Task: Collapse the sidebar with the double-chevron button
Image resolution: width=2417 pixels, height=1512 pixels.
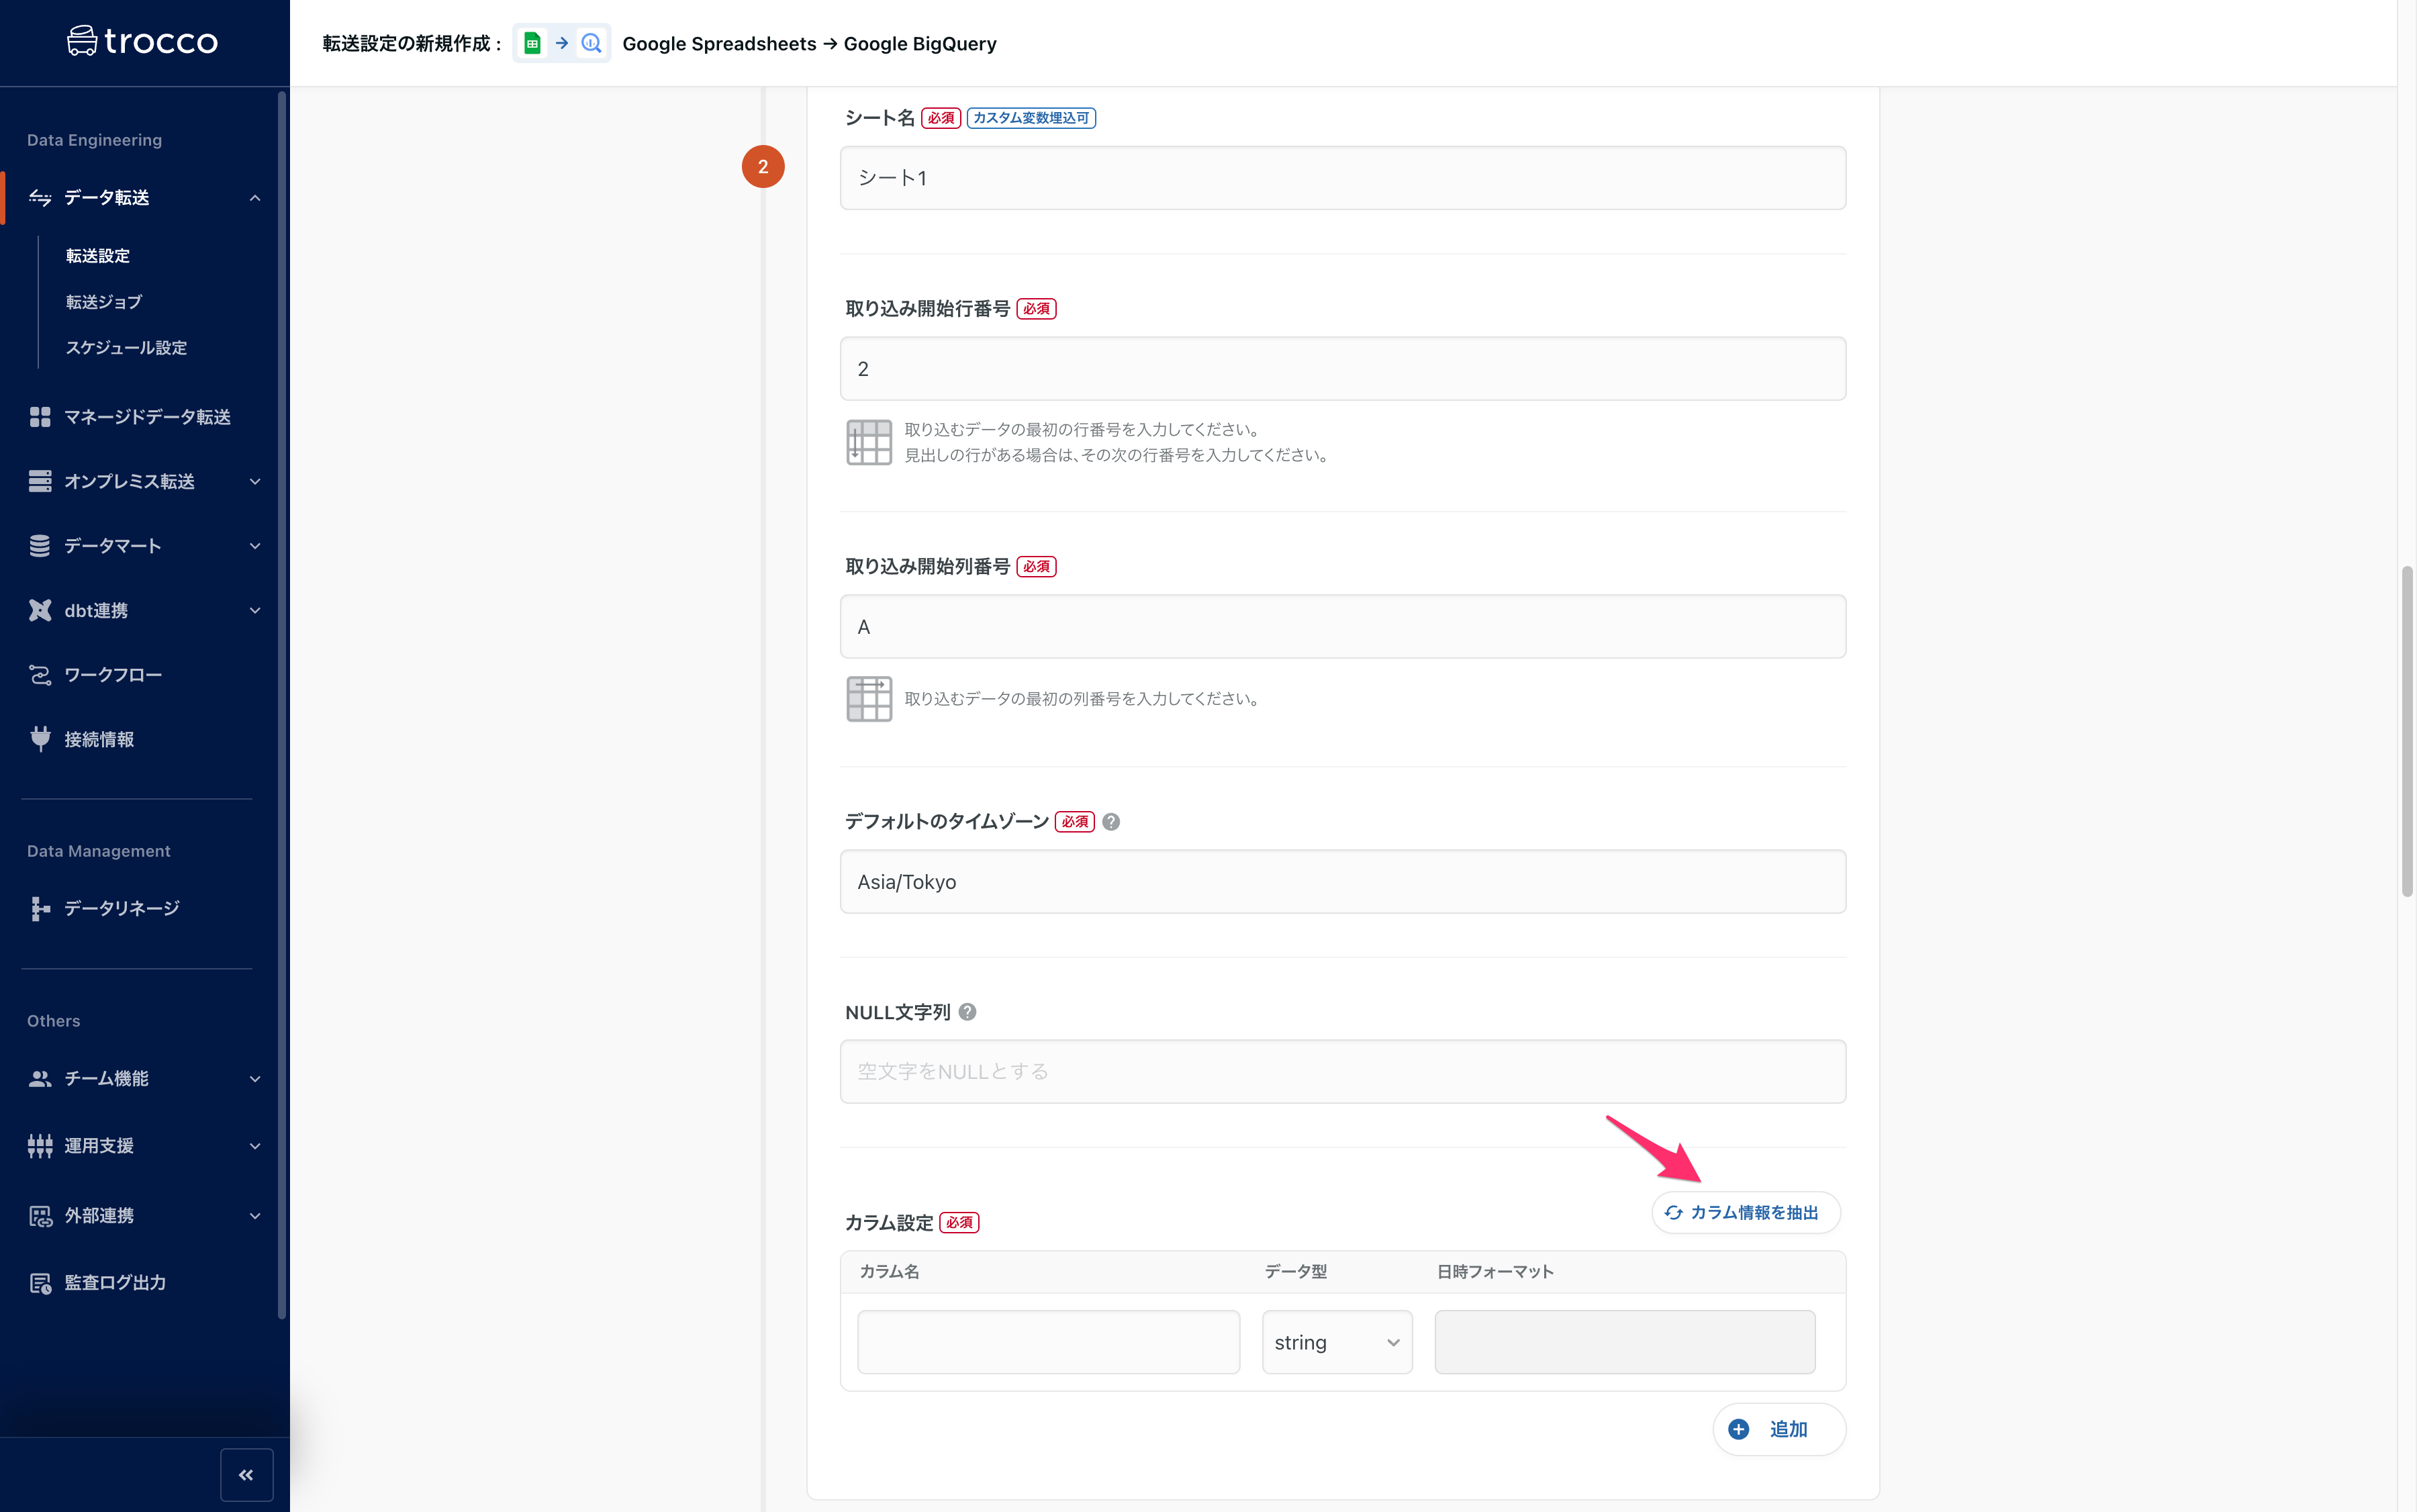Action: (x=246, y=1475)
